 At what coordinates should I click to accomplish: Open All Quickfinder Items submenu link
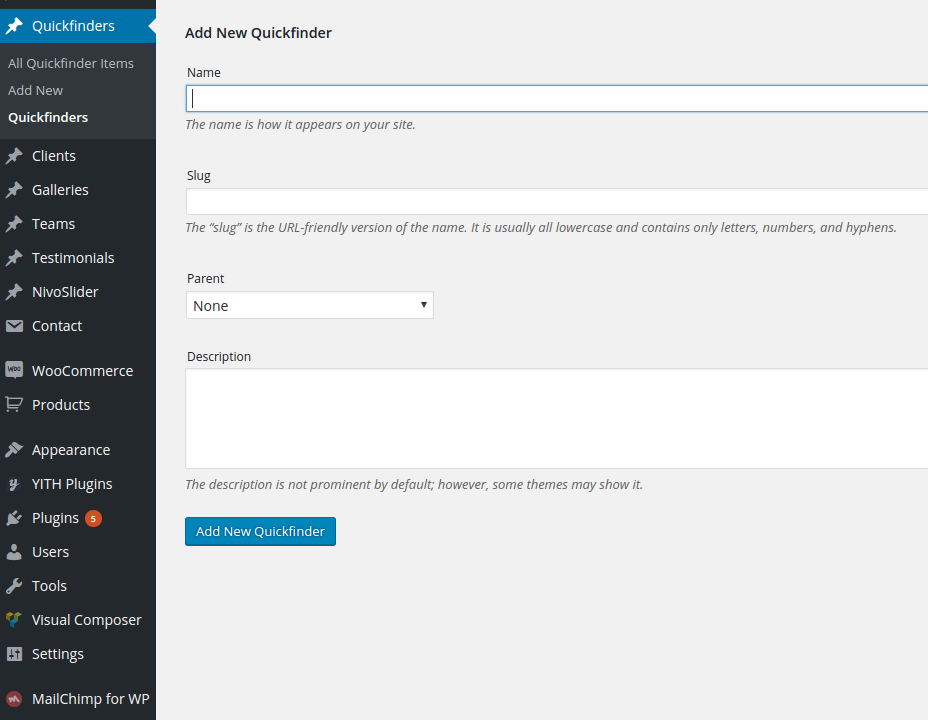tap(71, 63)
